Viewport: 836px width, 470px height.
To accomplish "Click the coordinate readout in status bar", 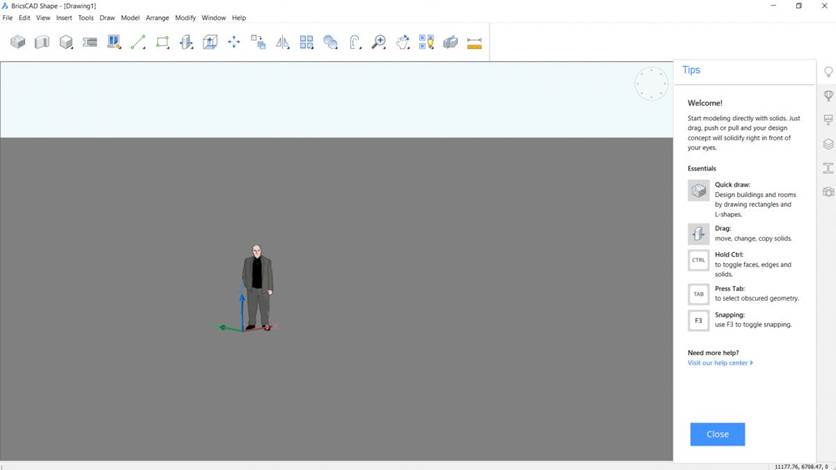I will coord(801,466).
